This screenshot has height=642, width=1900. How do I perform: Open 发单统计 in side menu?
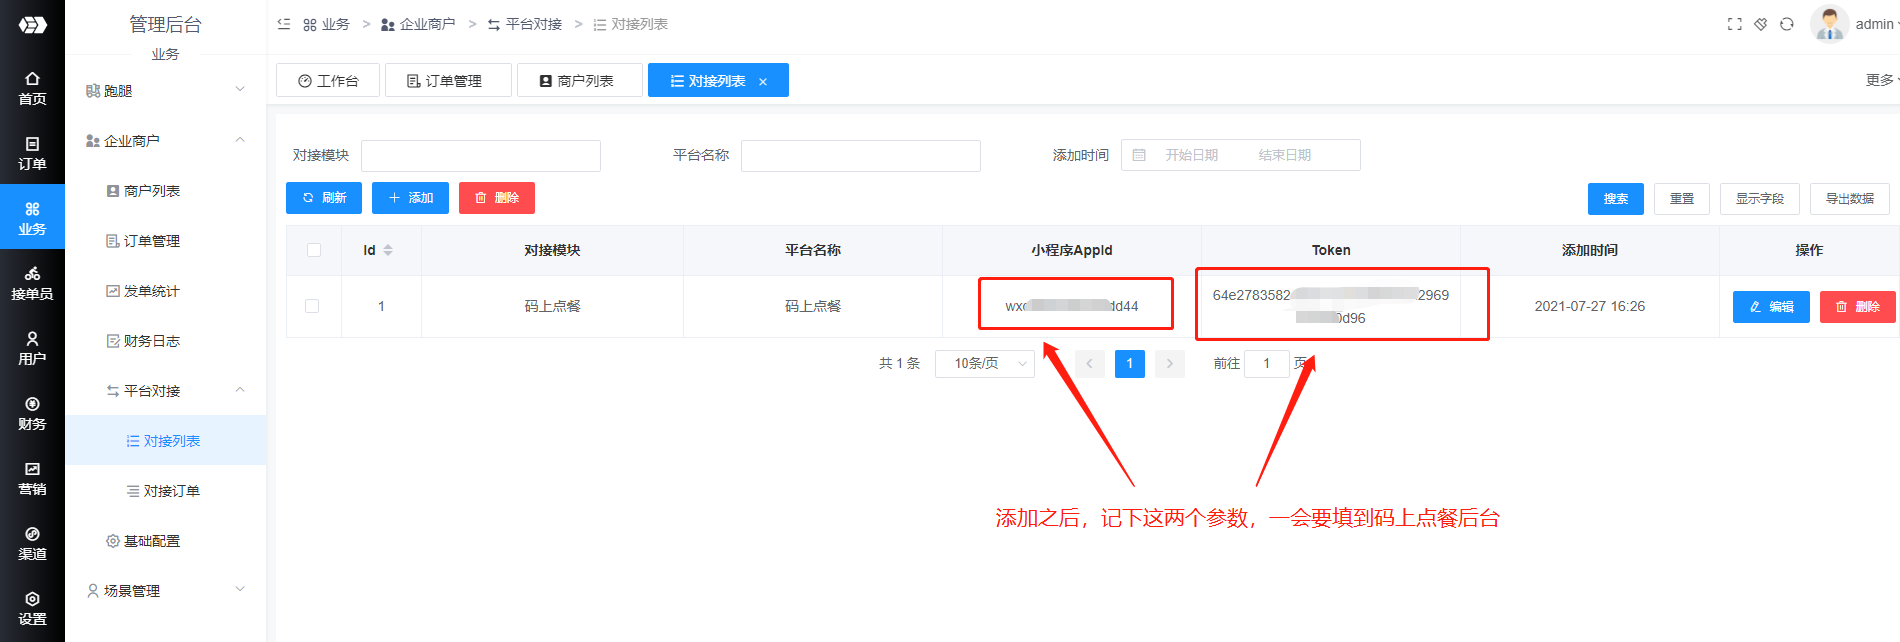(166, 290)
